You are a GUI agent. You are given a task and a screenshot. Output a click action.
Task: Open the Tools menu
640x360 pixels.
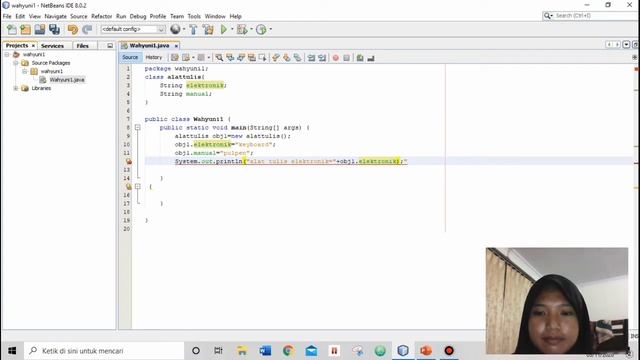[x=194, y=16]
